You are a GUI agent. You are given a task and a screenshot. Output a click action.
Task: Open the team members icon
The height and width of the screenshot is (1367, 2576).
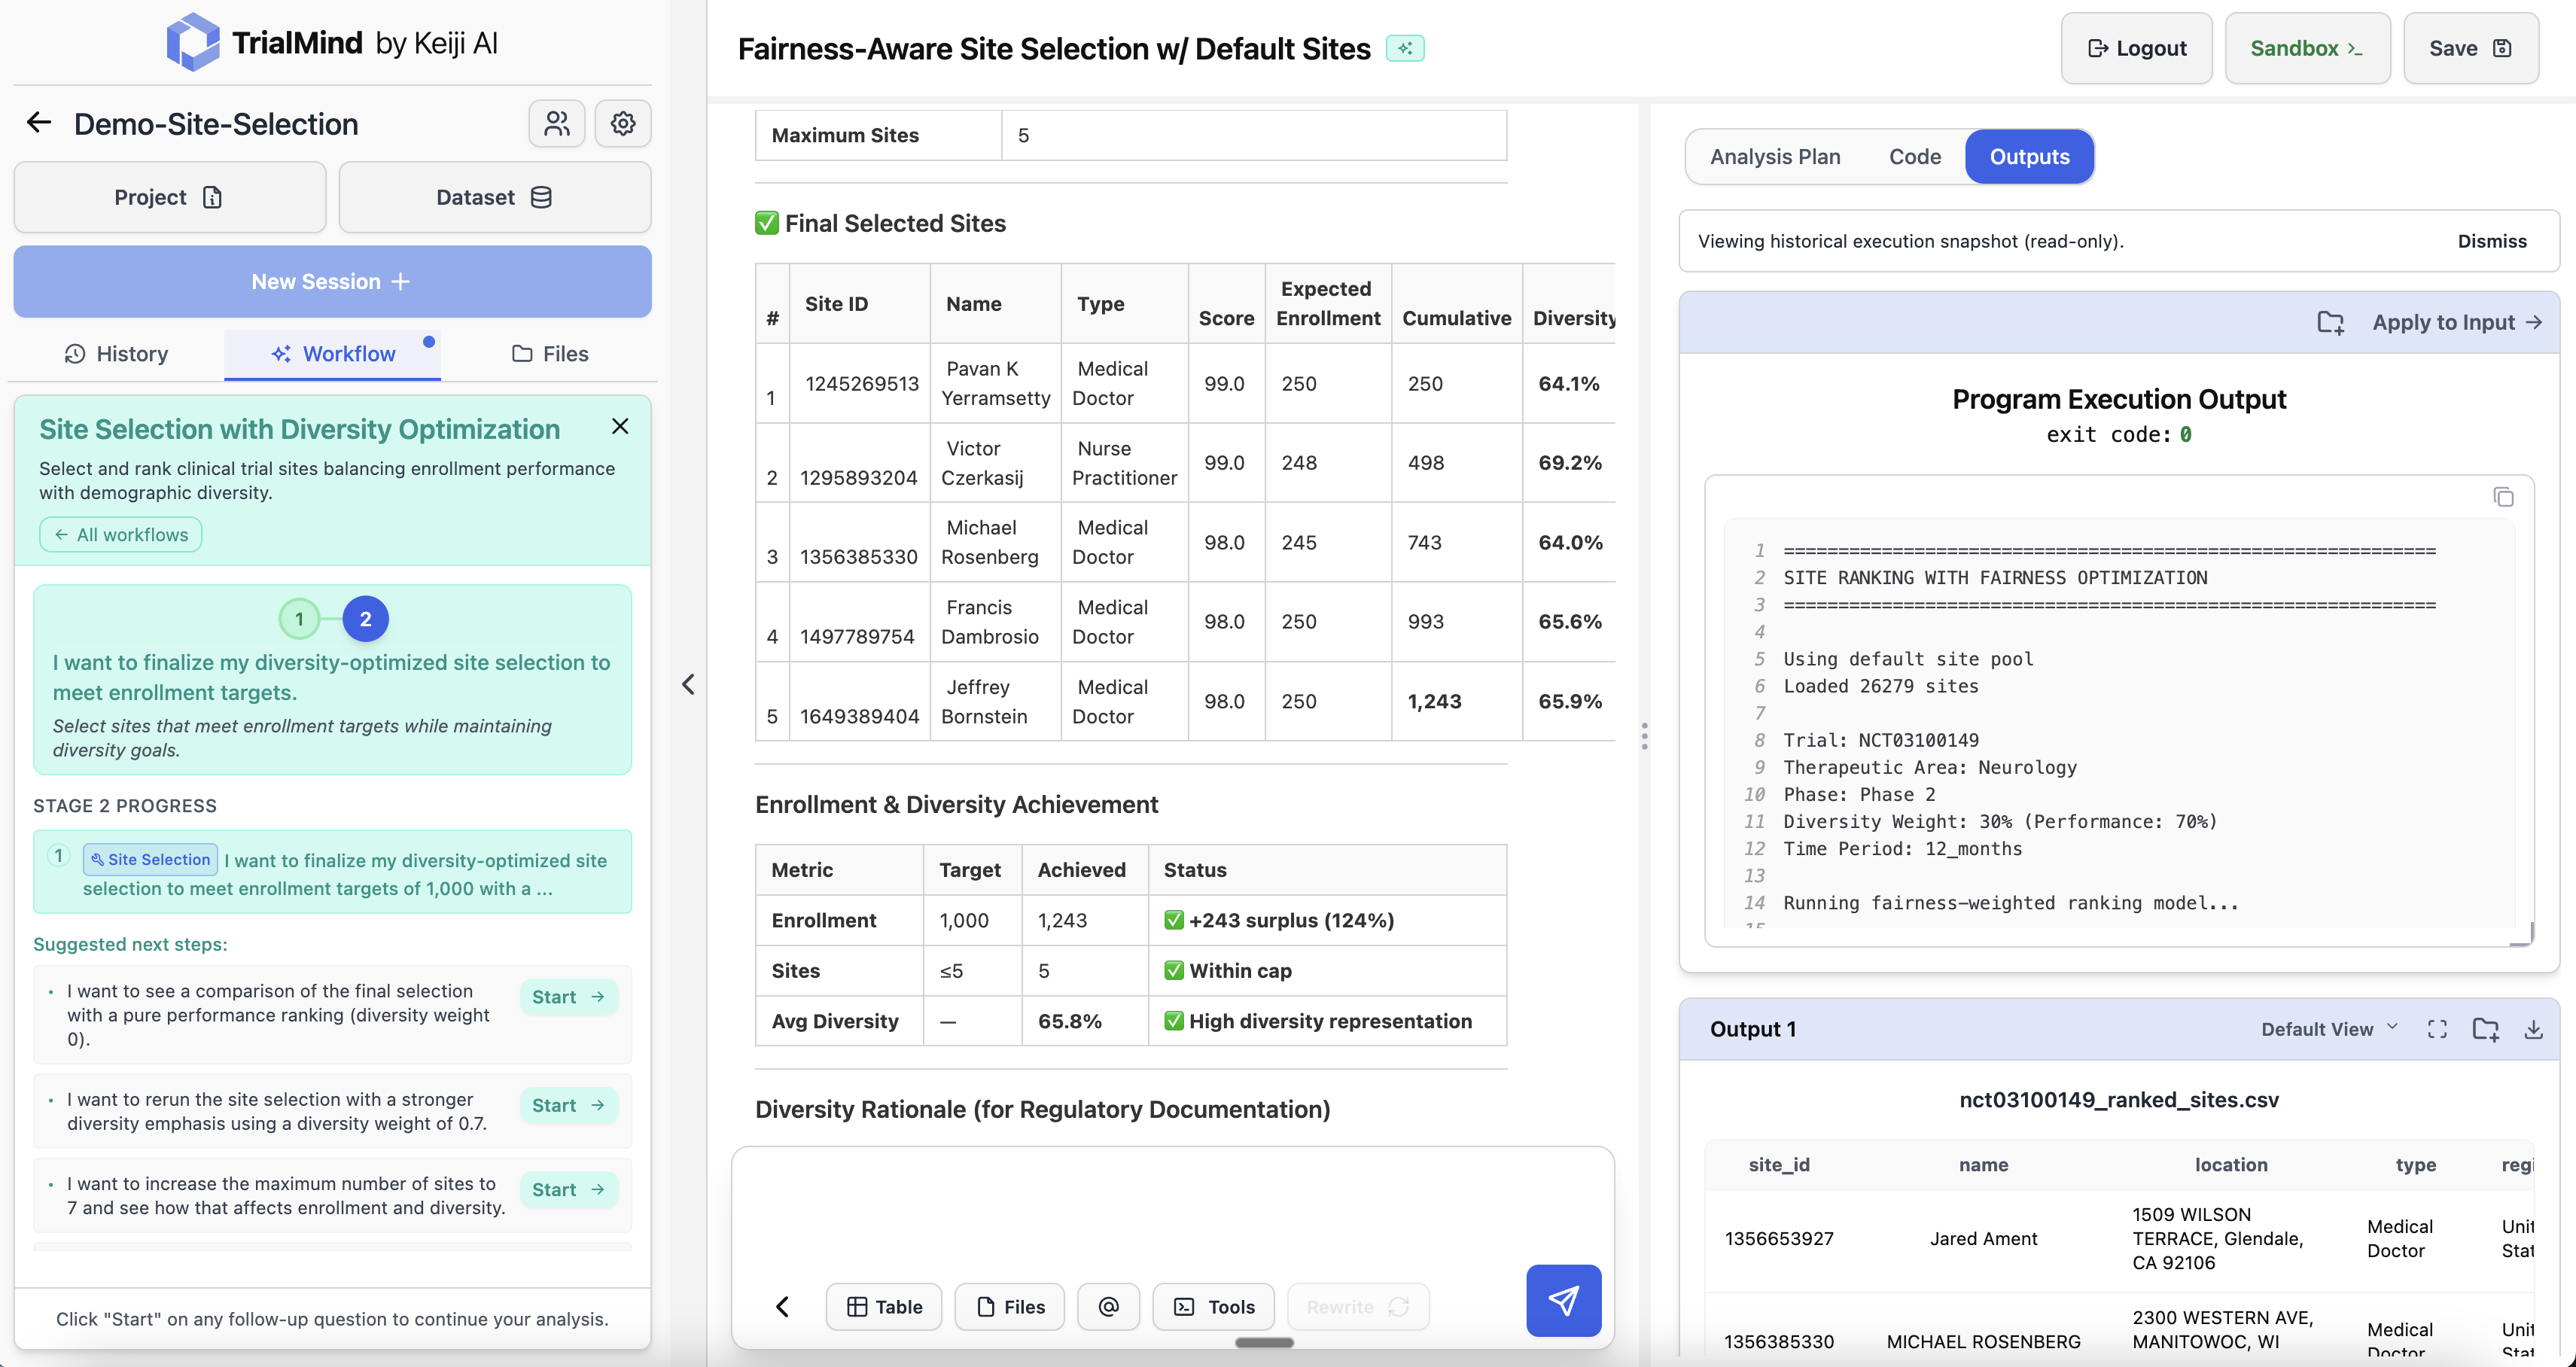click(556, 123)
